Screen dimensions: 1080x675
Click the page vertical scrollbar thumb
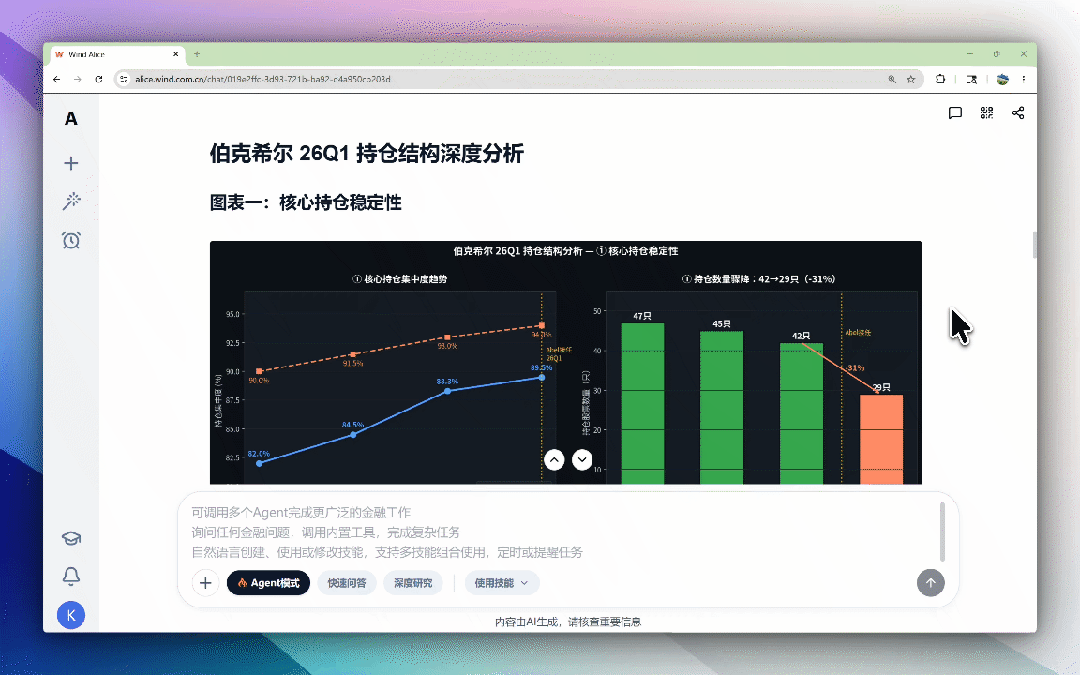coord(1034,245)
